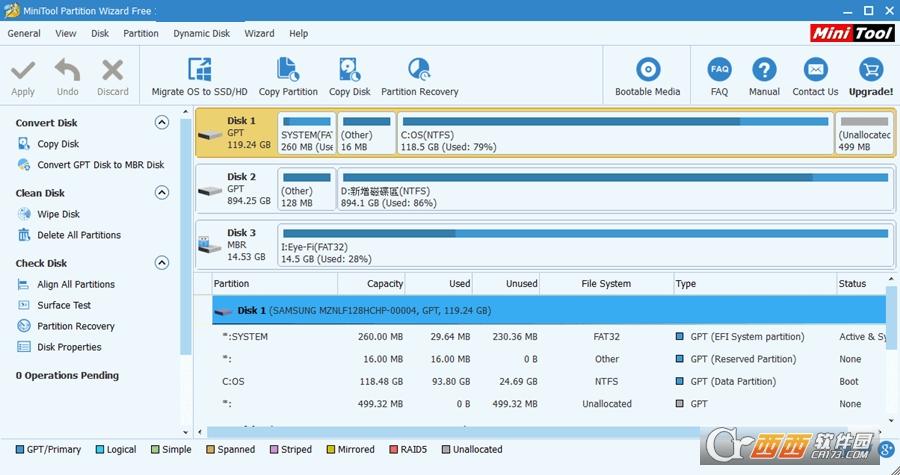Select the D: 894.1 GB NTFS partition block
900x475 pixels.
pyautogui.click(x=616, y=189)
